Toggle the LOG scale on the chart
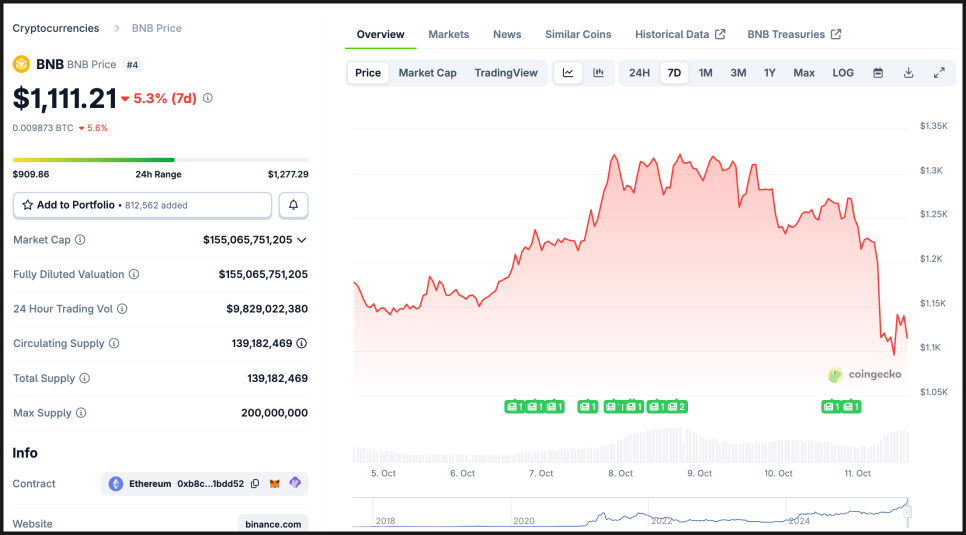Image resolution: width=966 pixels, height=535 pixels. pos(843,73)
